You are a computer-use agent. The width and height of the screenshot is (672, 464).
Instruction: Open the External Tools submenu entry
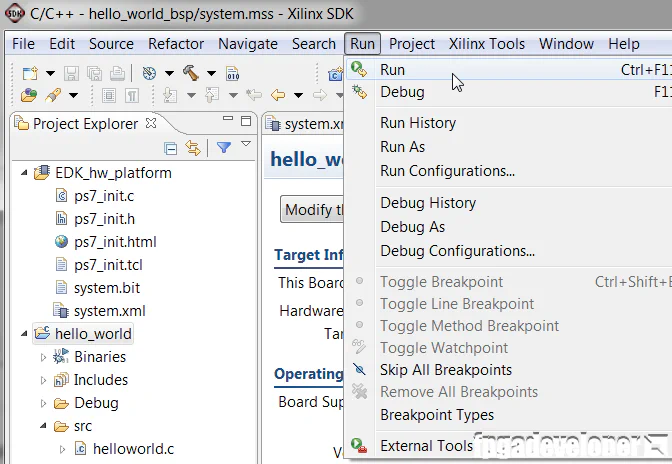tap(426, 446)
